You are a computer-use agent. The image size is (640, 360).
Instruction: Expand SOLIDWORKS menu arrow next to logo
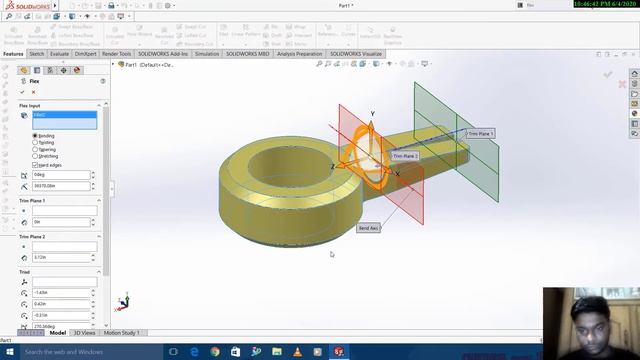tap(55, 6)
